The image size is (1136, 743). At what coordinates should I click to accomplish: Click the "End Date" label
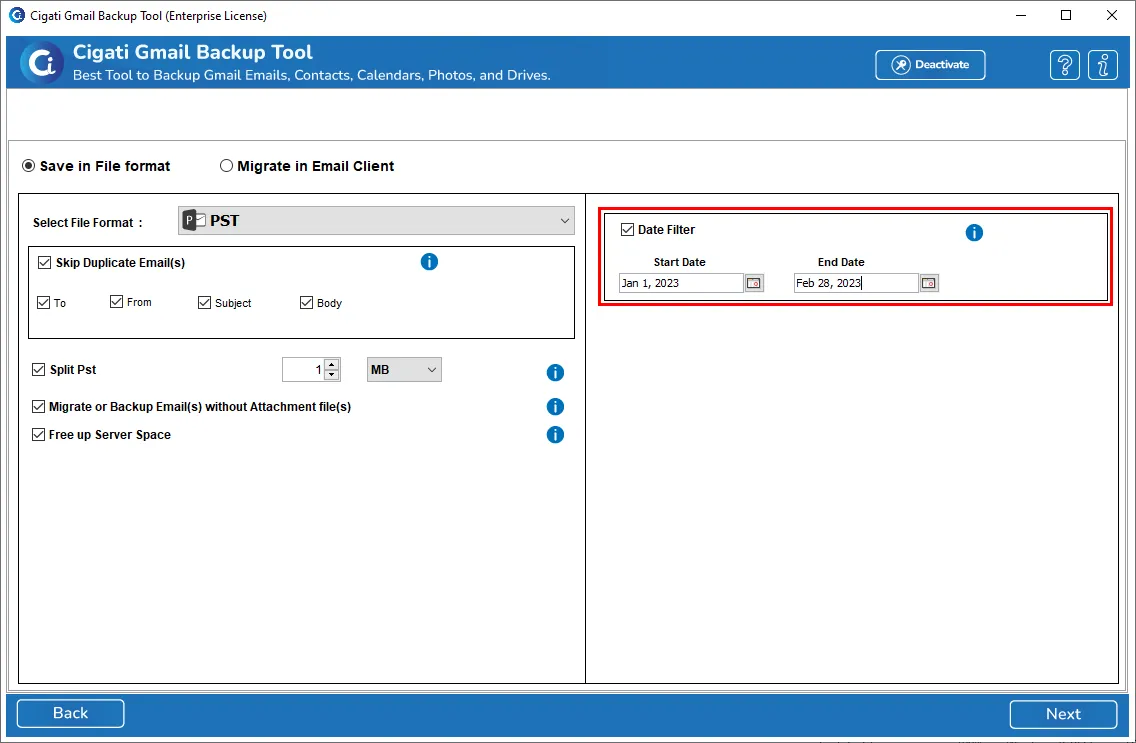(x=841, y=262)
